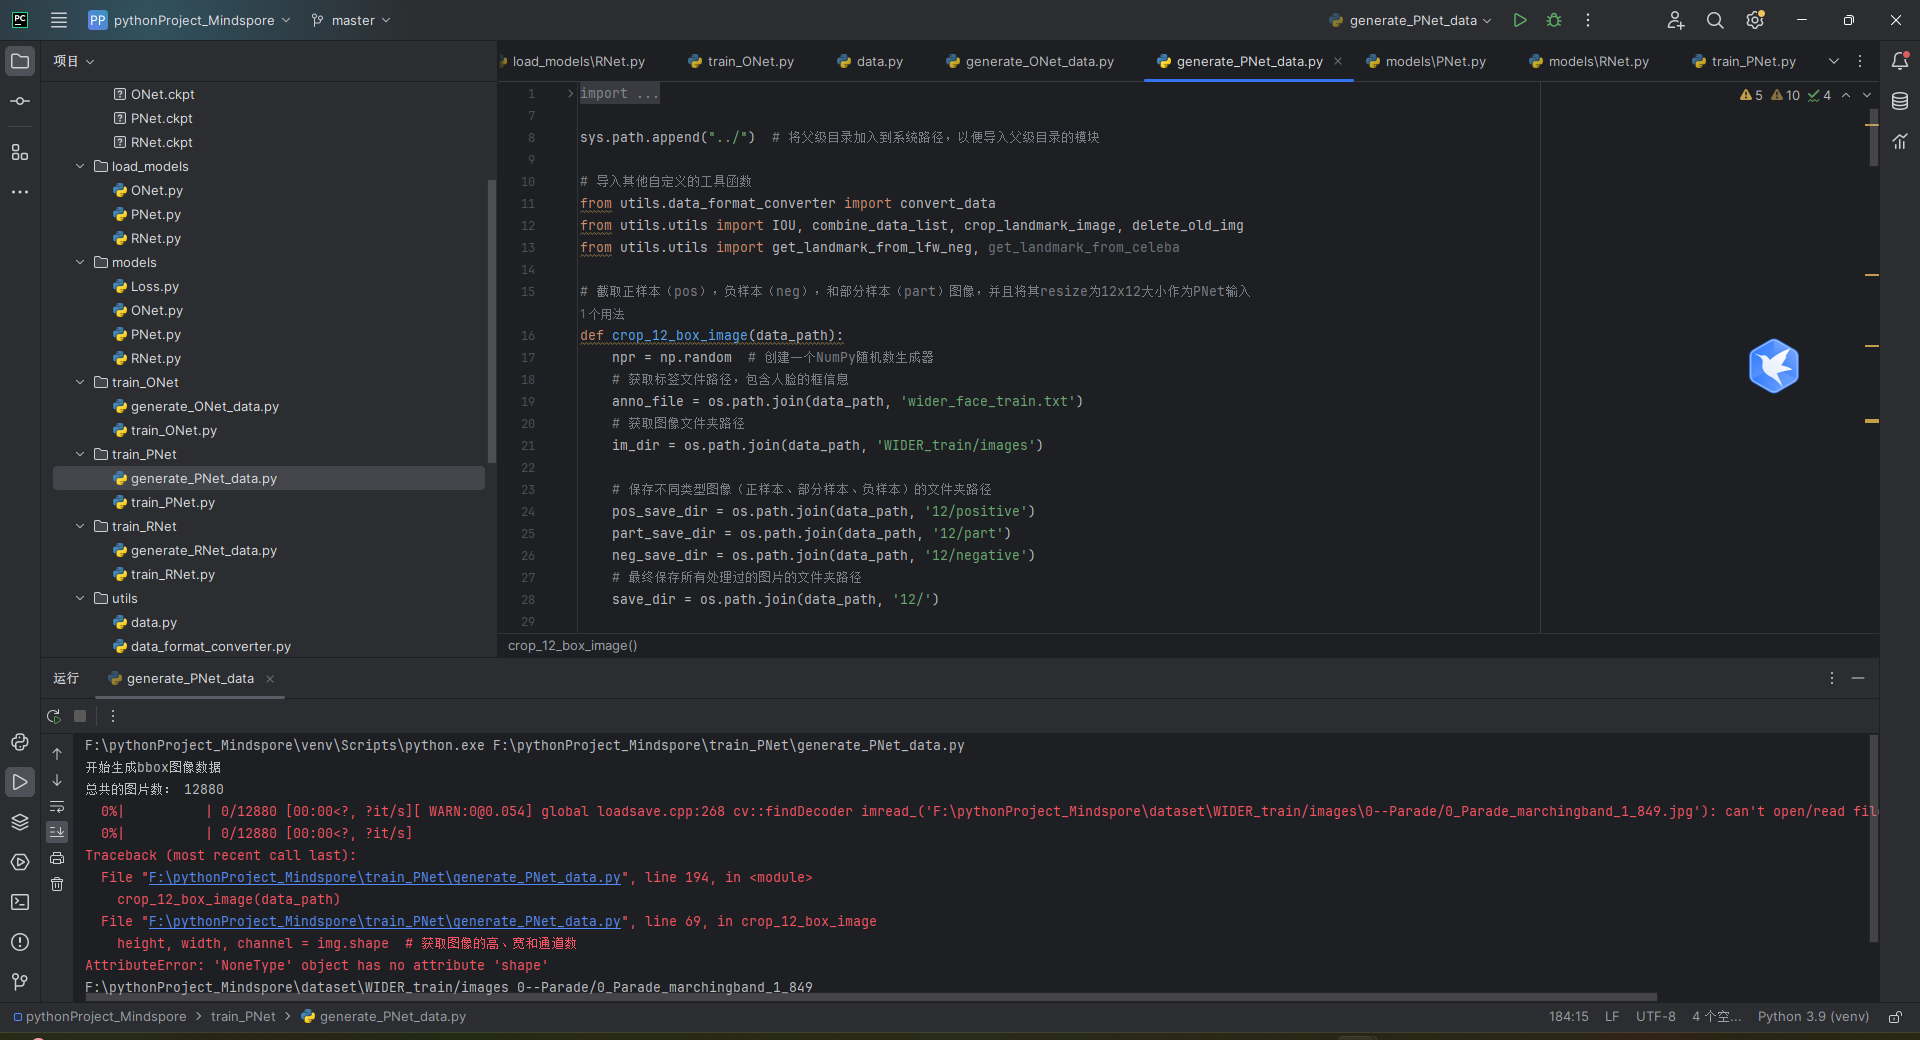Clear console output with trash icon

tap(57, 884)
